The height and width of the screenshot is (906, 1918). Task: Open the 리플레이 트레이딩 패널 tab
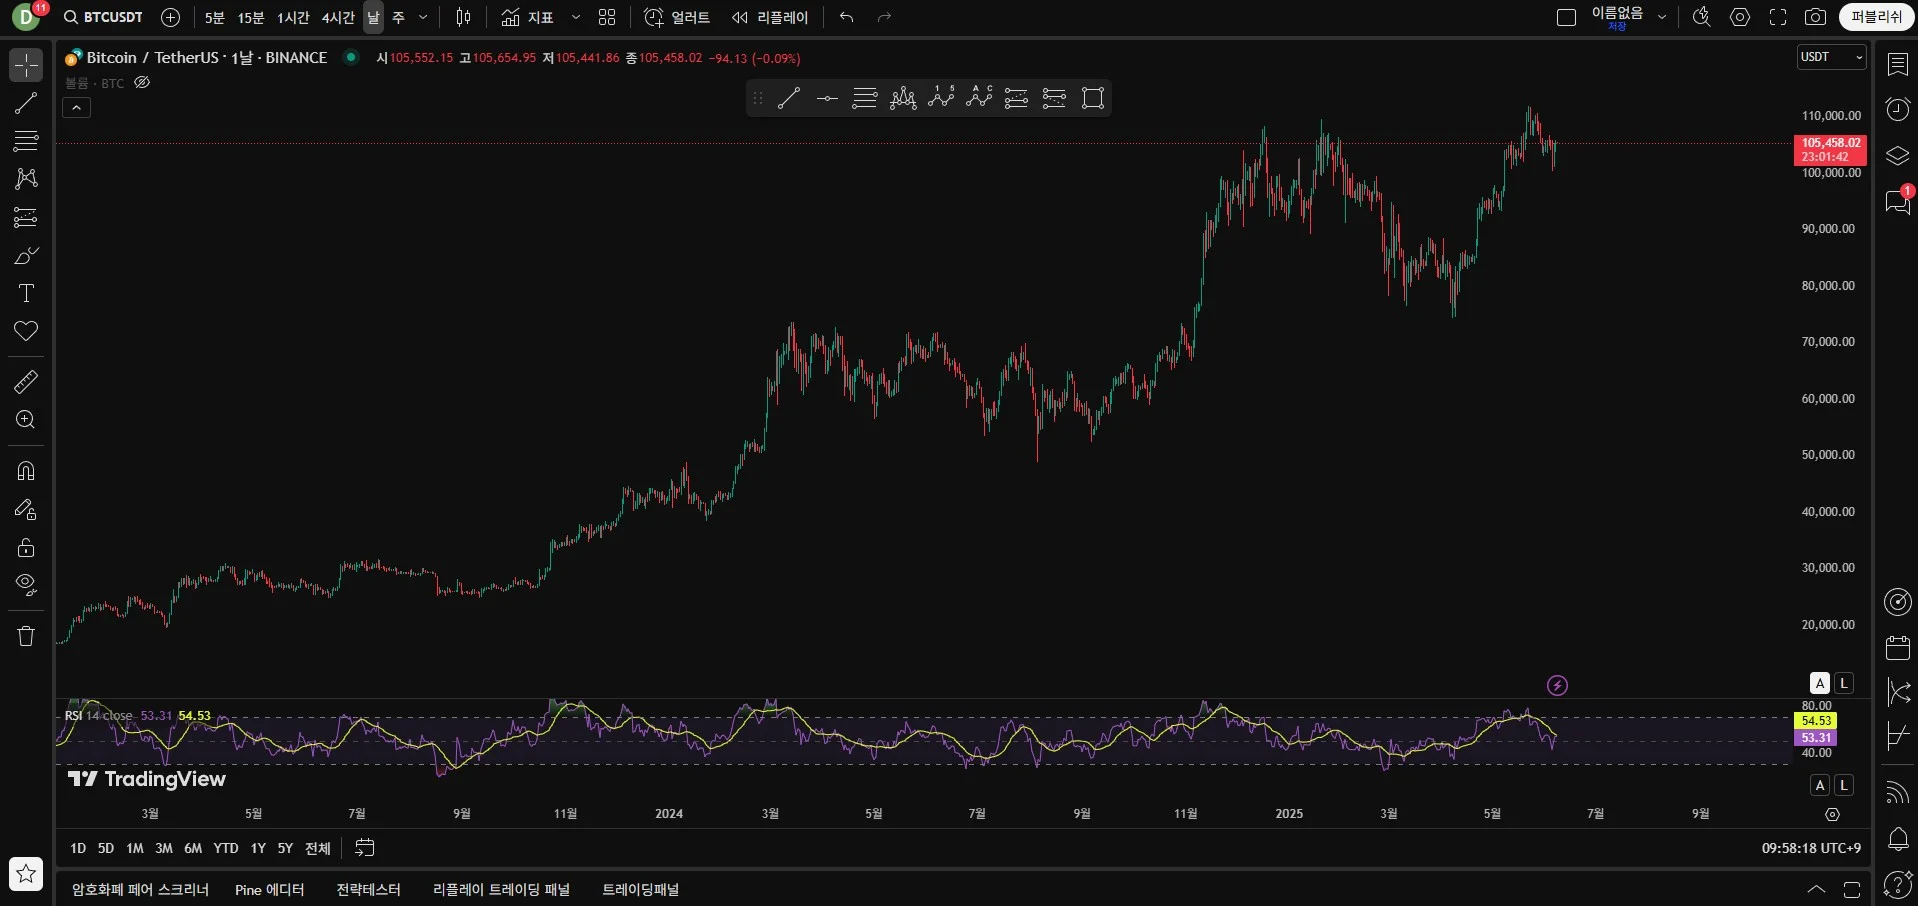pos(501,889)
